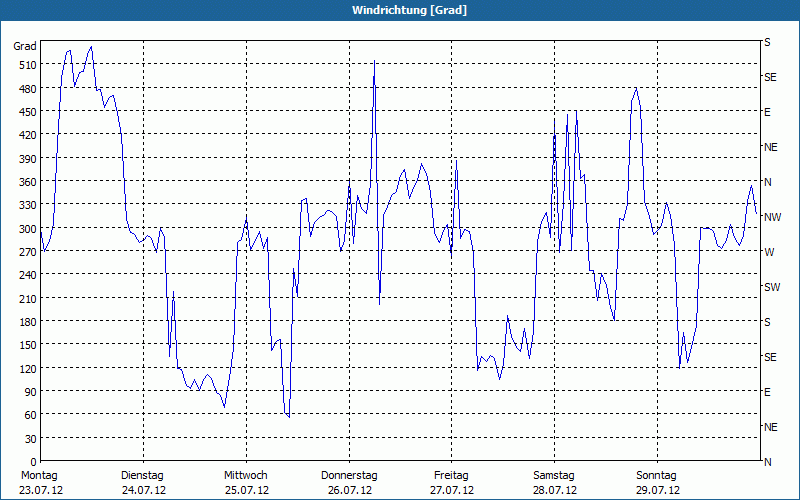
Task: Select the 480 degree axis value
Action: (29, 88)
